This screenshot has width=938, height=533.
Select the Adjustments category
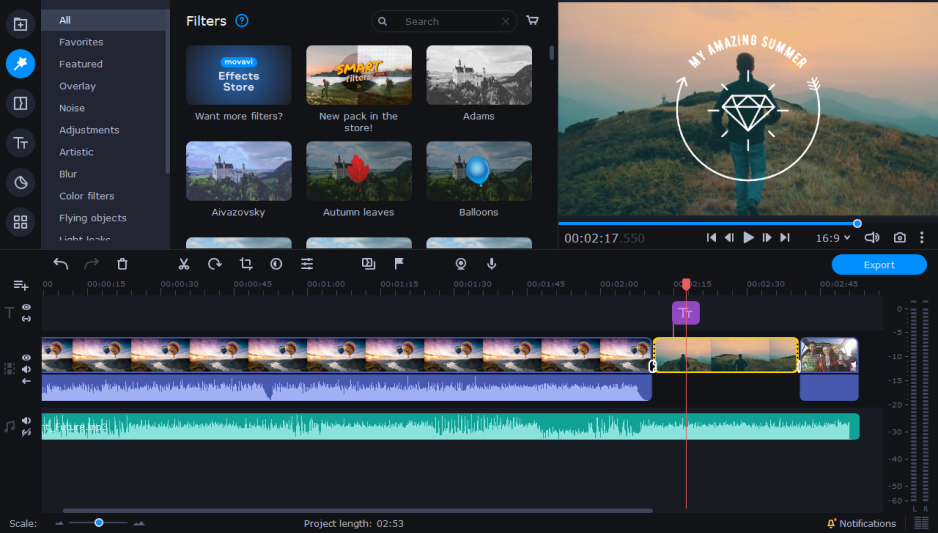click(89, 130)
